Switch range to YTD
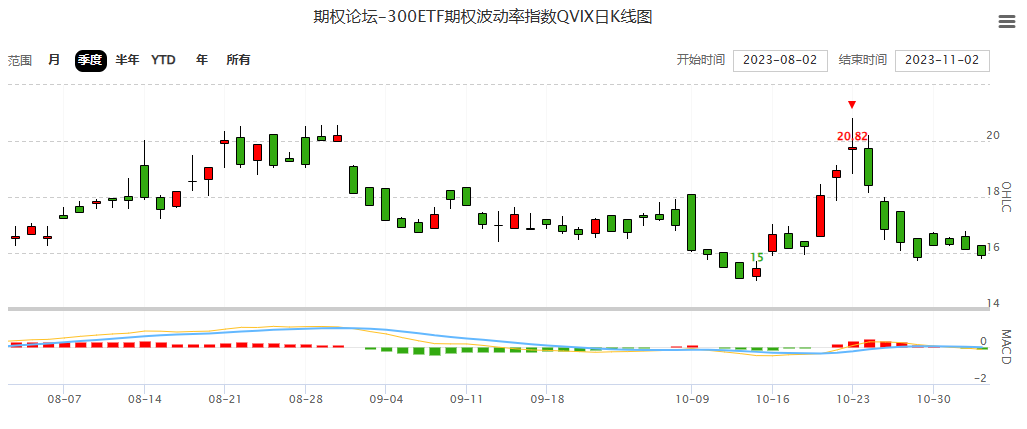1027x429 pixels. (163, 60)
